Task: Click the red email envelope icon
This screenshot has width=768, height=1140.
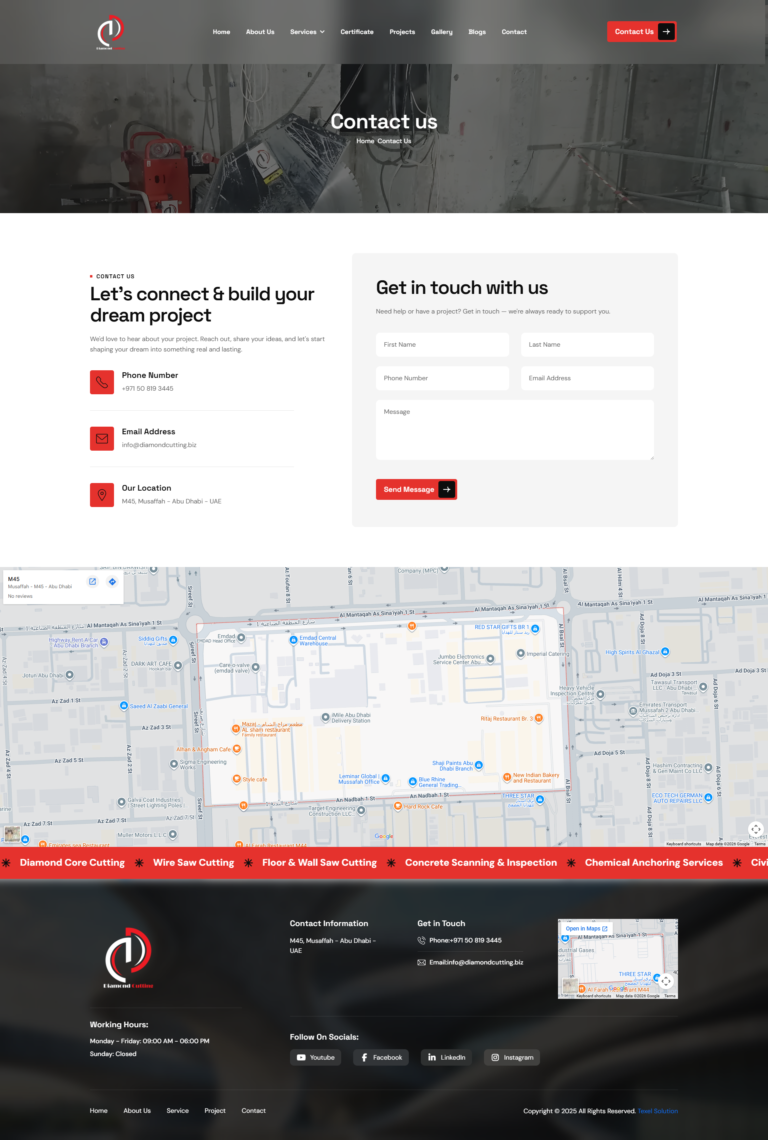Action: [102, 438]
